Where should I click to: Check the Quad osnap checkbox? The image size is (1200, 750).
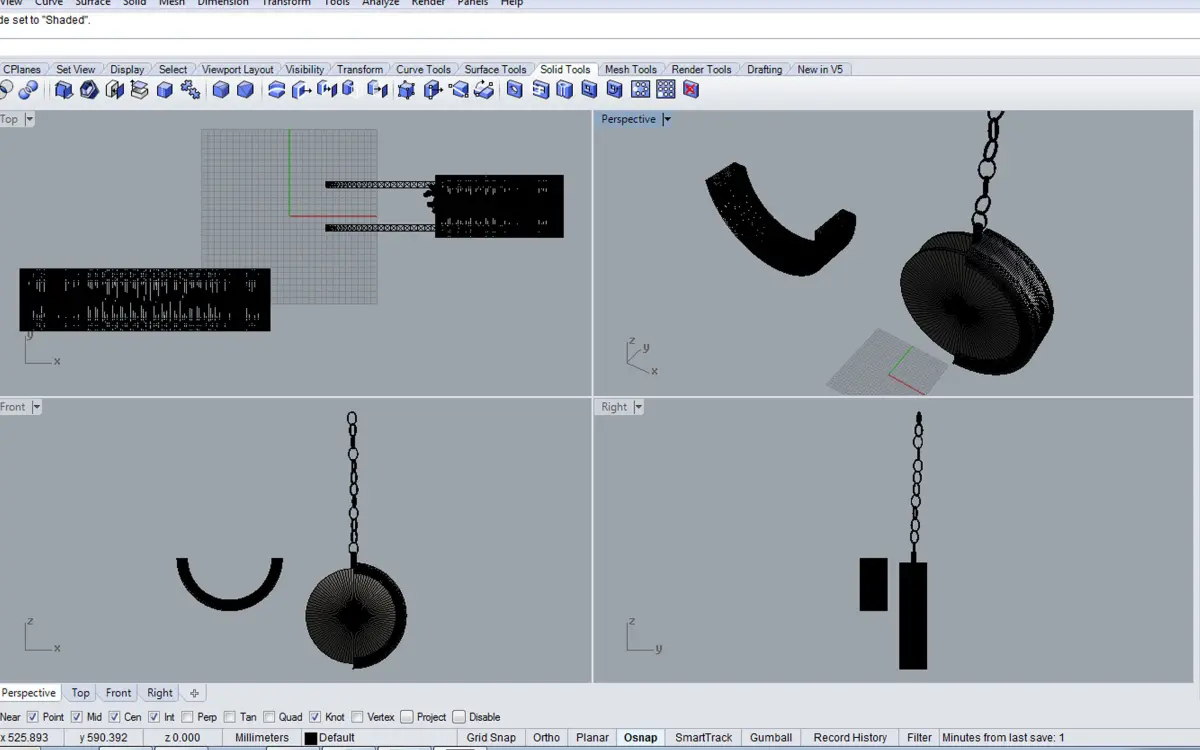(268, 717)
